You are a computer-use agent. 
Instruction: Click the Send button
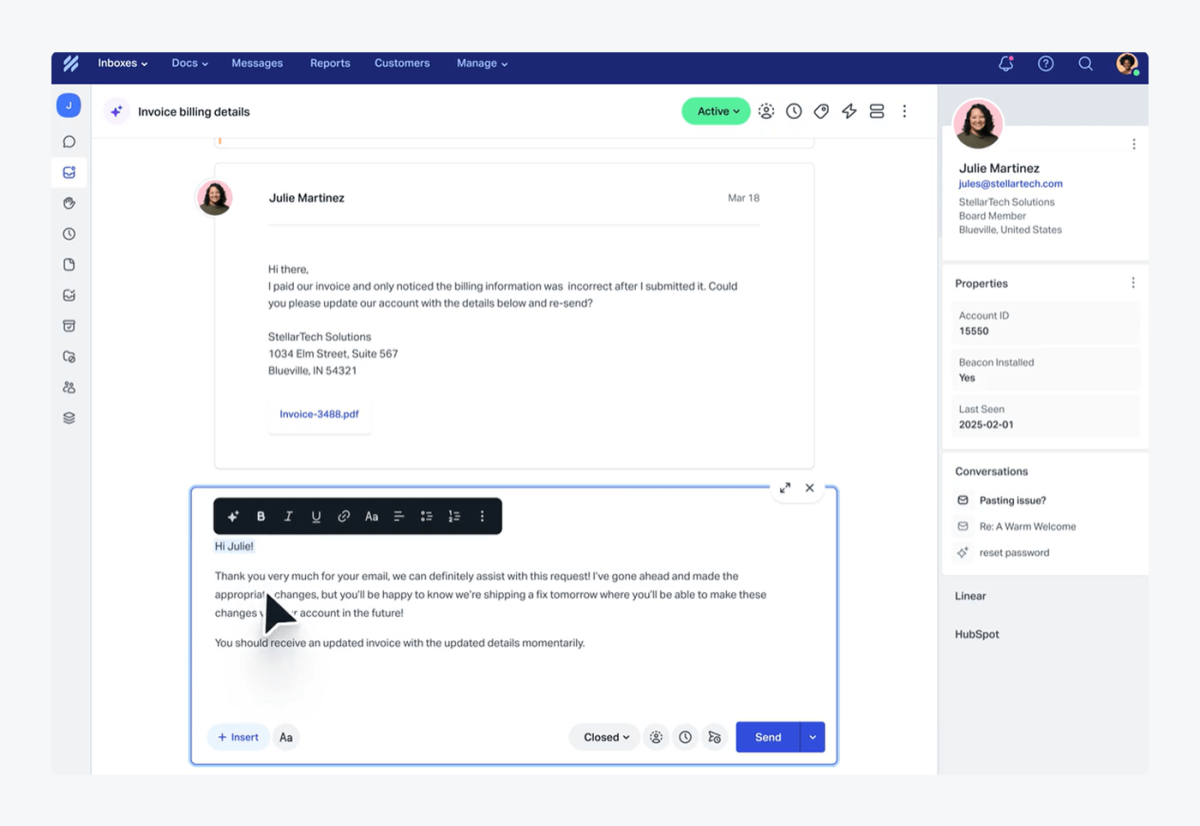click(767, 737)
